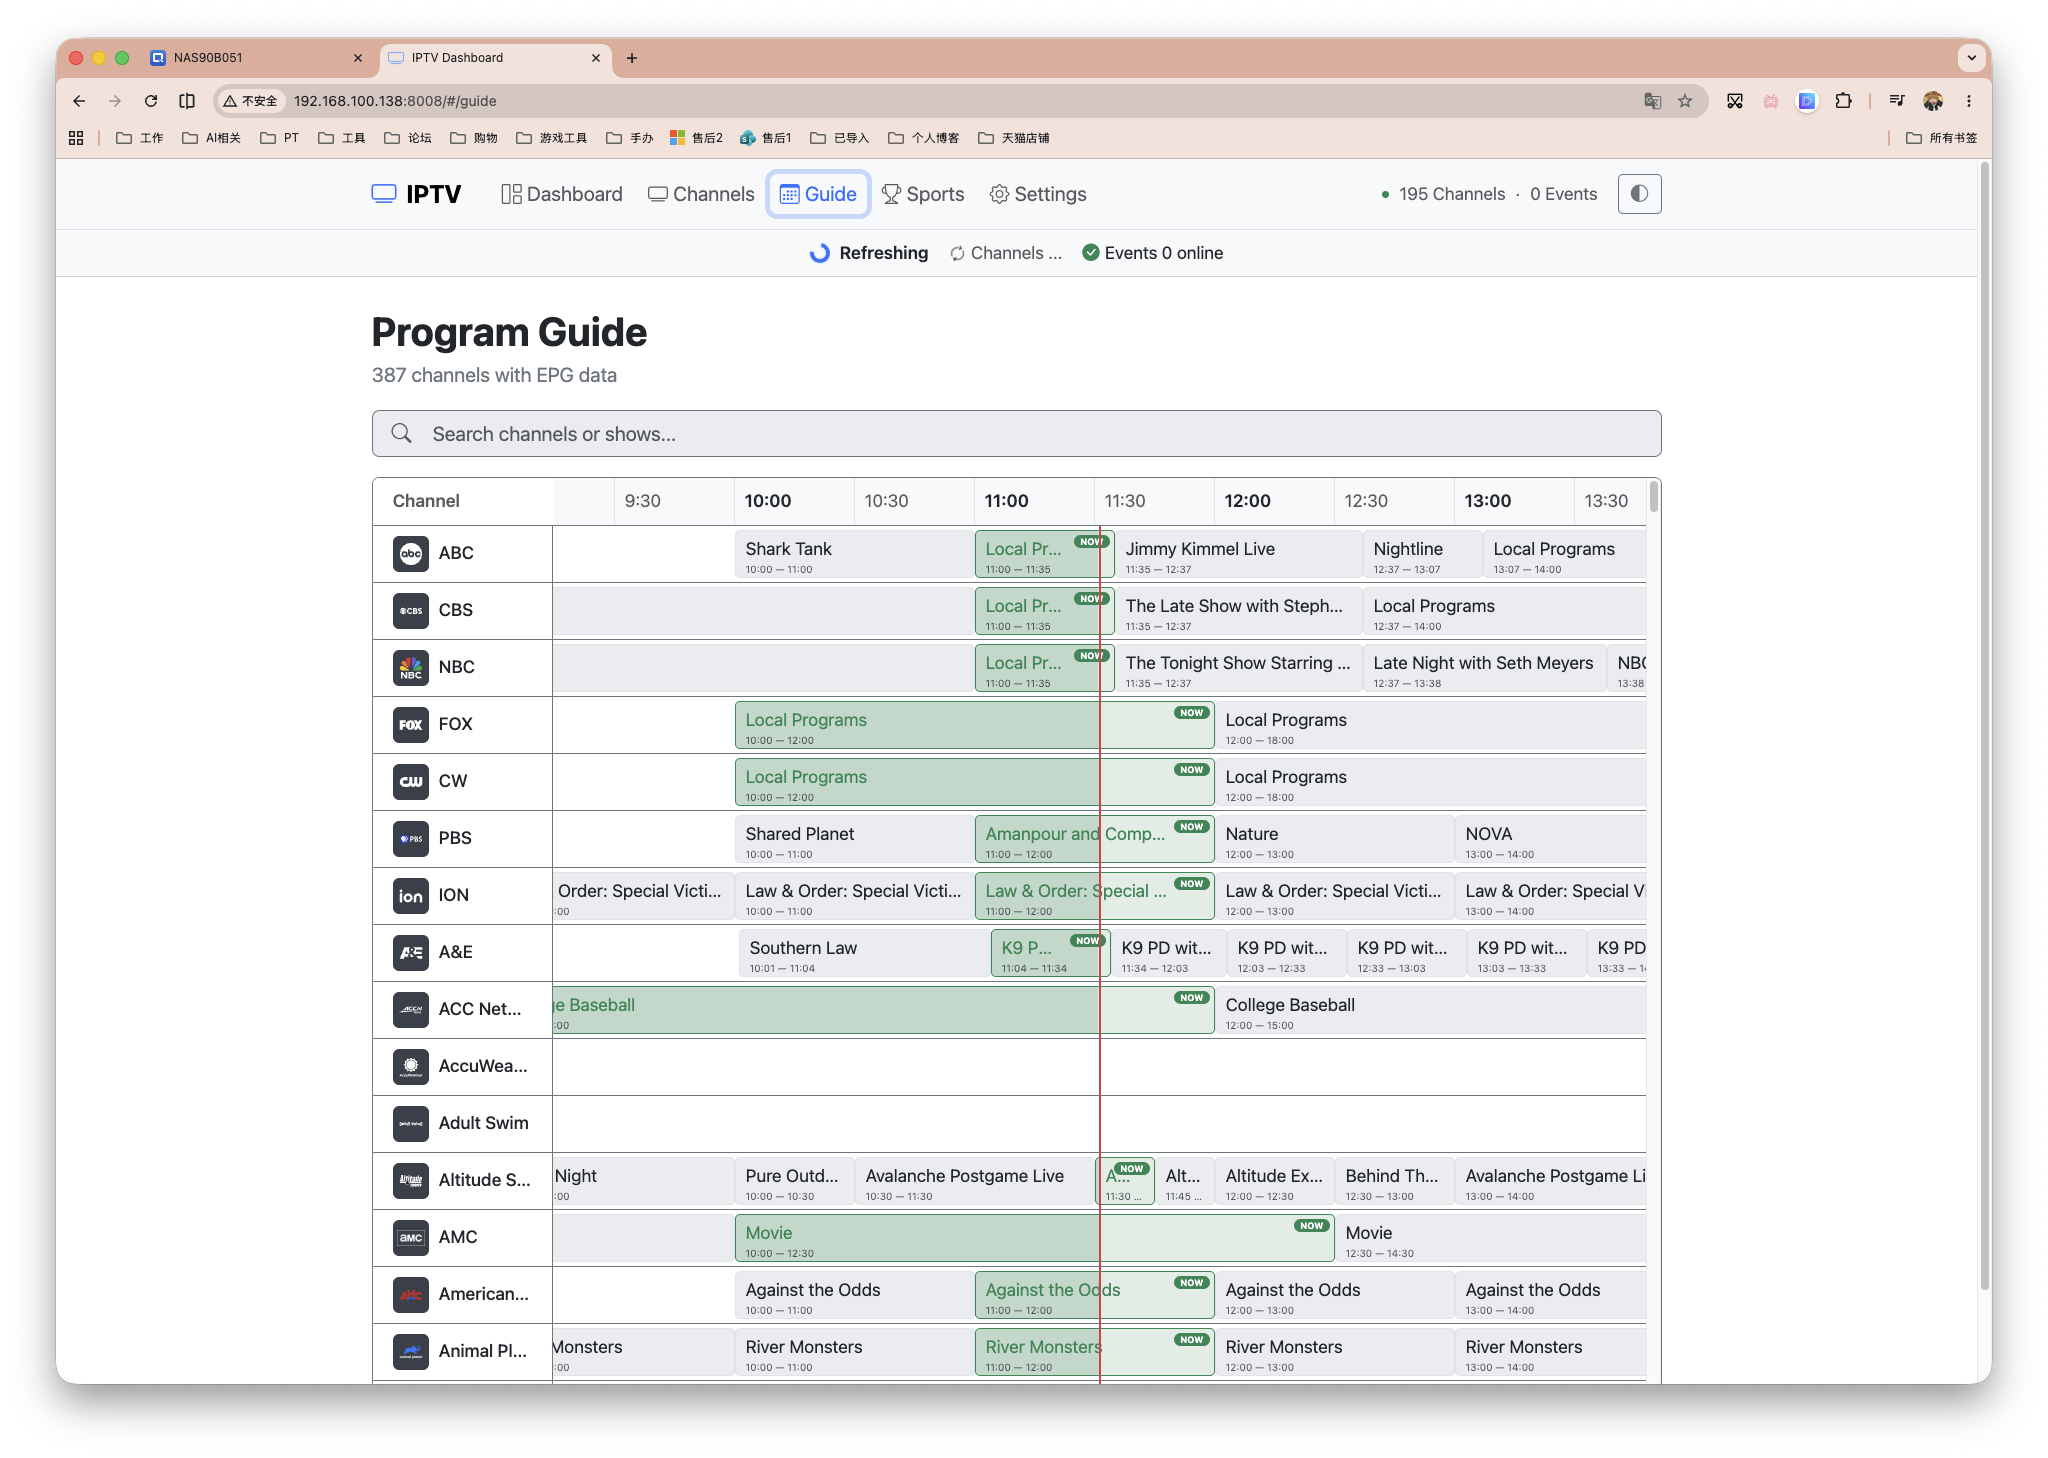Click the CBS channel logo icon
This screenshot has width=2048, height=1458.
(x=411, y=611)
